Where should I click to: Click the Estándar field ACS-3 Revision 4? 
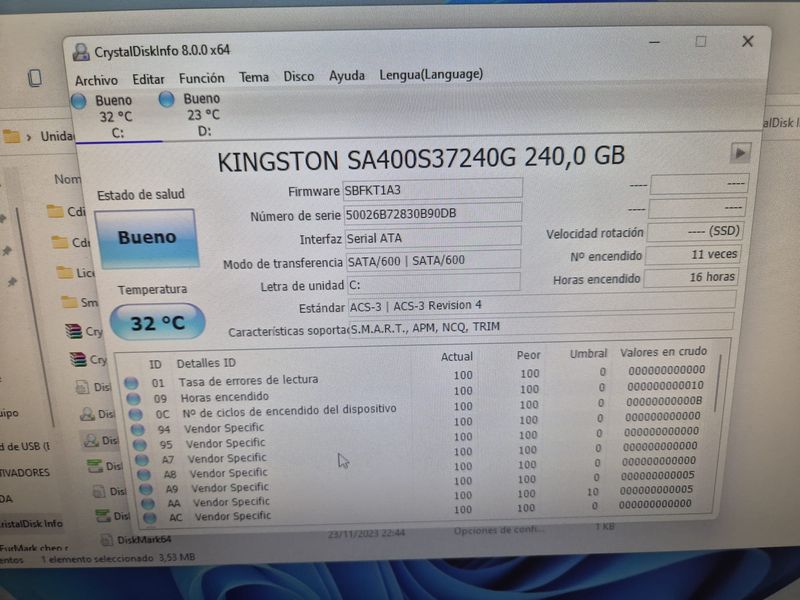click(541, 304)
